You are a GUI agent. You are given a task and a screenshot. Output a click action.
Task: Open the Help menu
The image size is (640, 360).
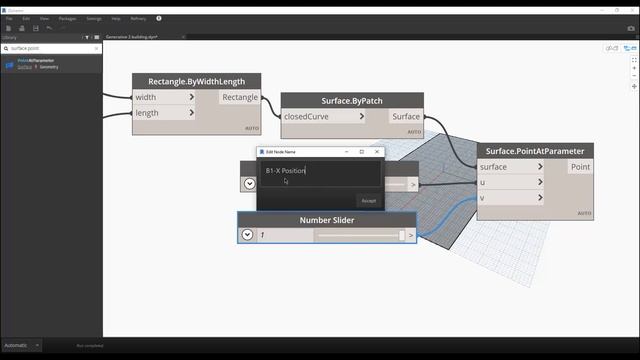(116, 19)
